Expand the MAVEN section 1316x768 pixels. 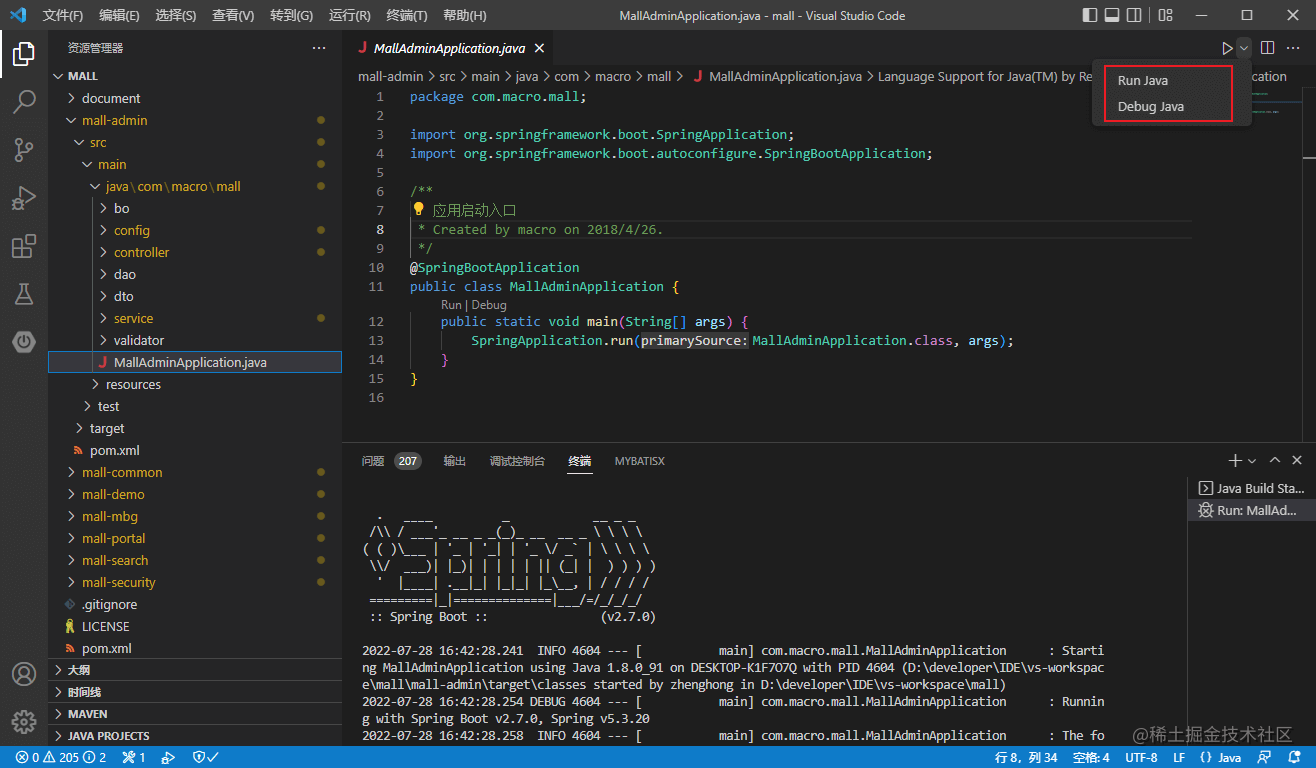tap(195, 714)
